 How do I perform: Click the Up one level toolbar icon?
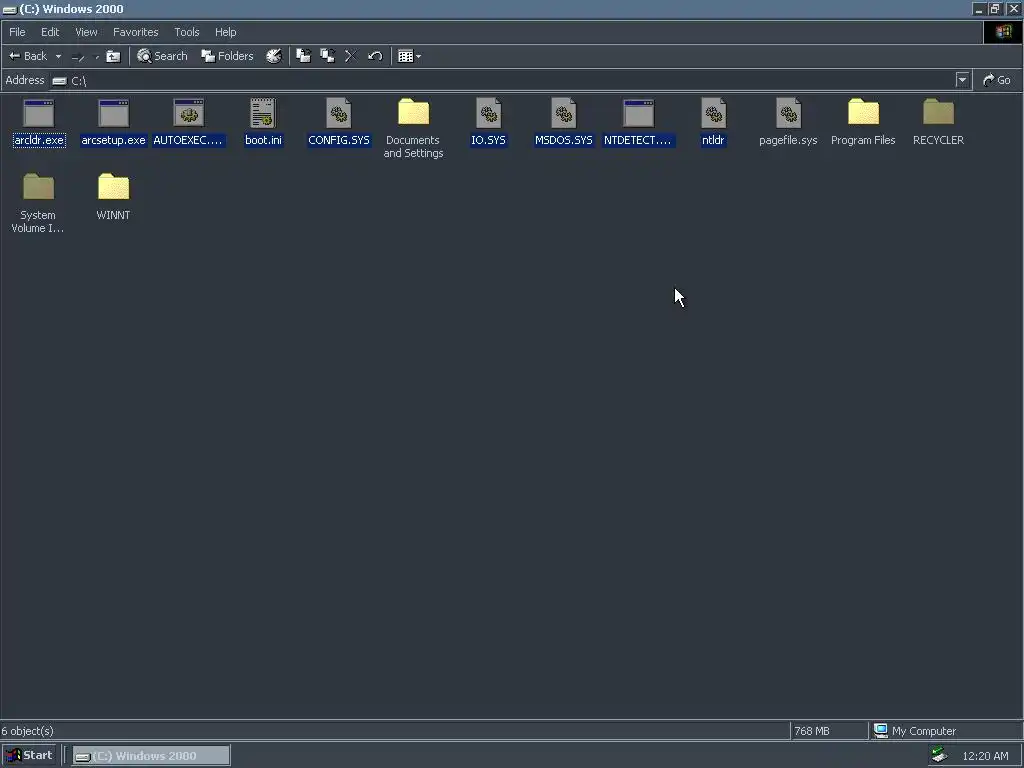click(x=113, y=56)
